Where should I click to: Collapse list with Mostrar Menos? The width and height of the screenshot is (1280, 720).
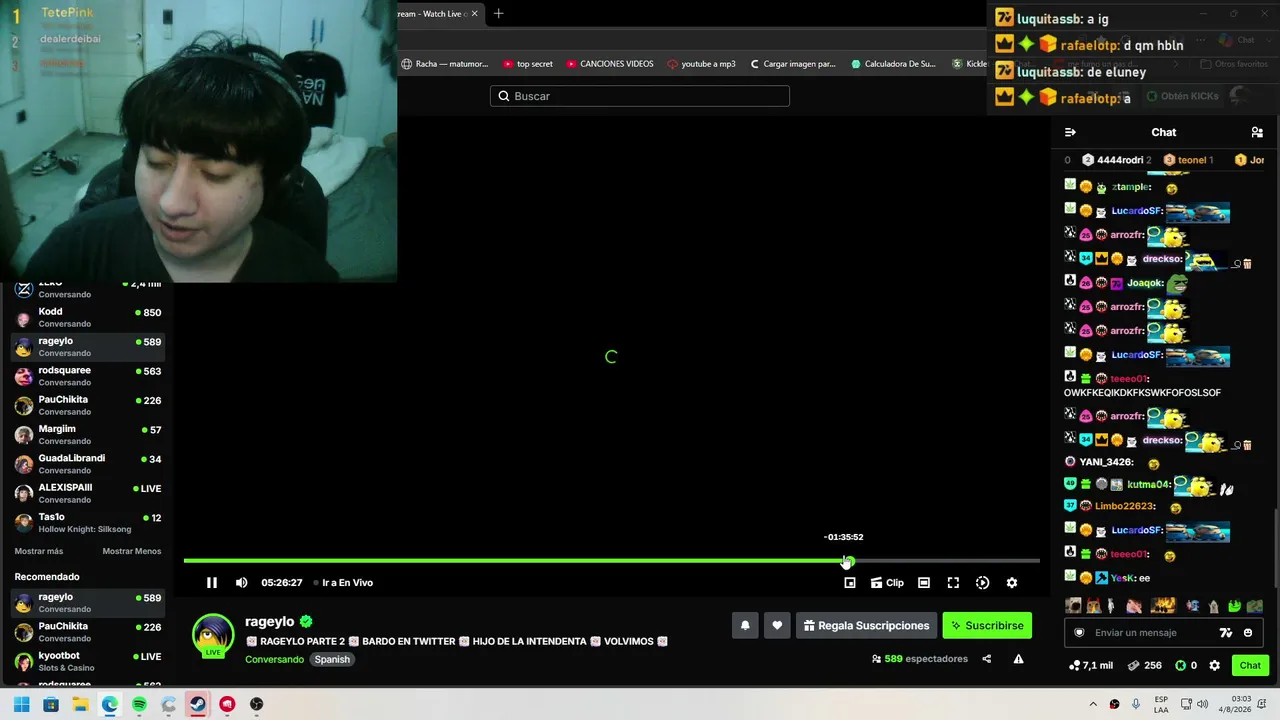click(132, 551)
